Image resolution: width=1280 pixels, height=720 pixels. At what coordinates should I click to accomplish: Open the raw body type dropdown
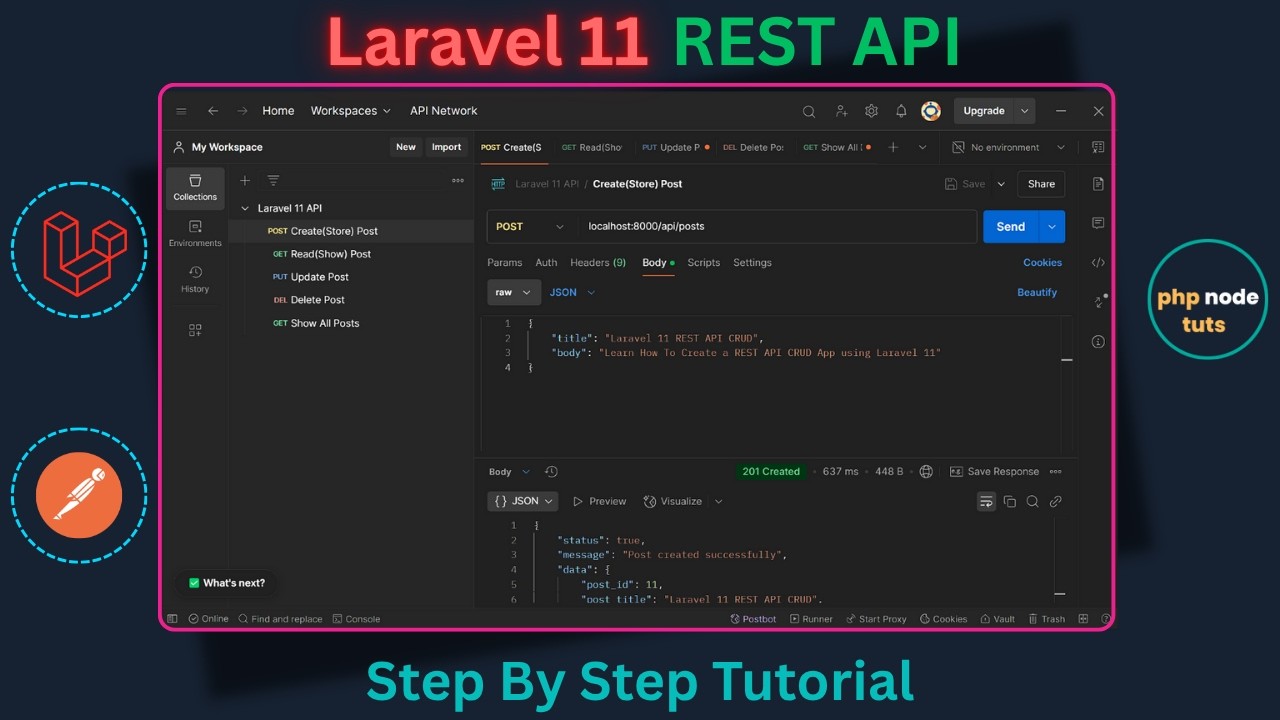coord(514,293)
